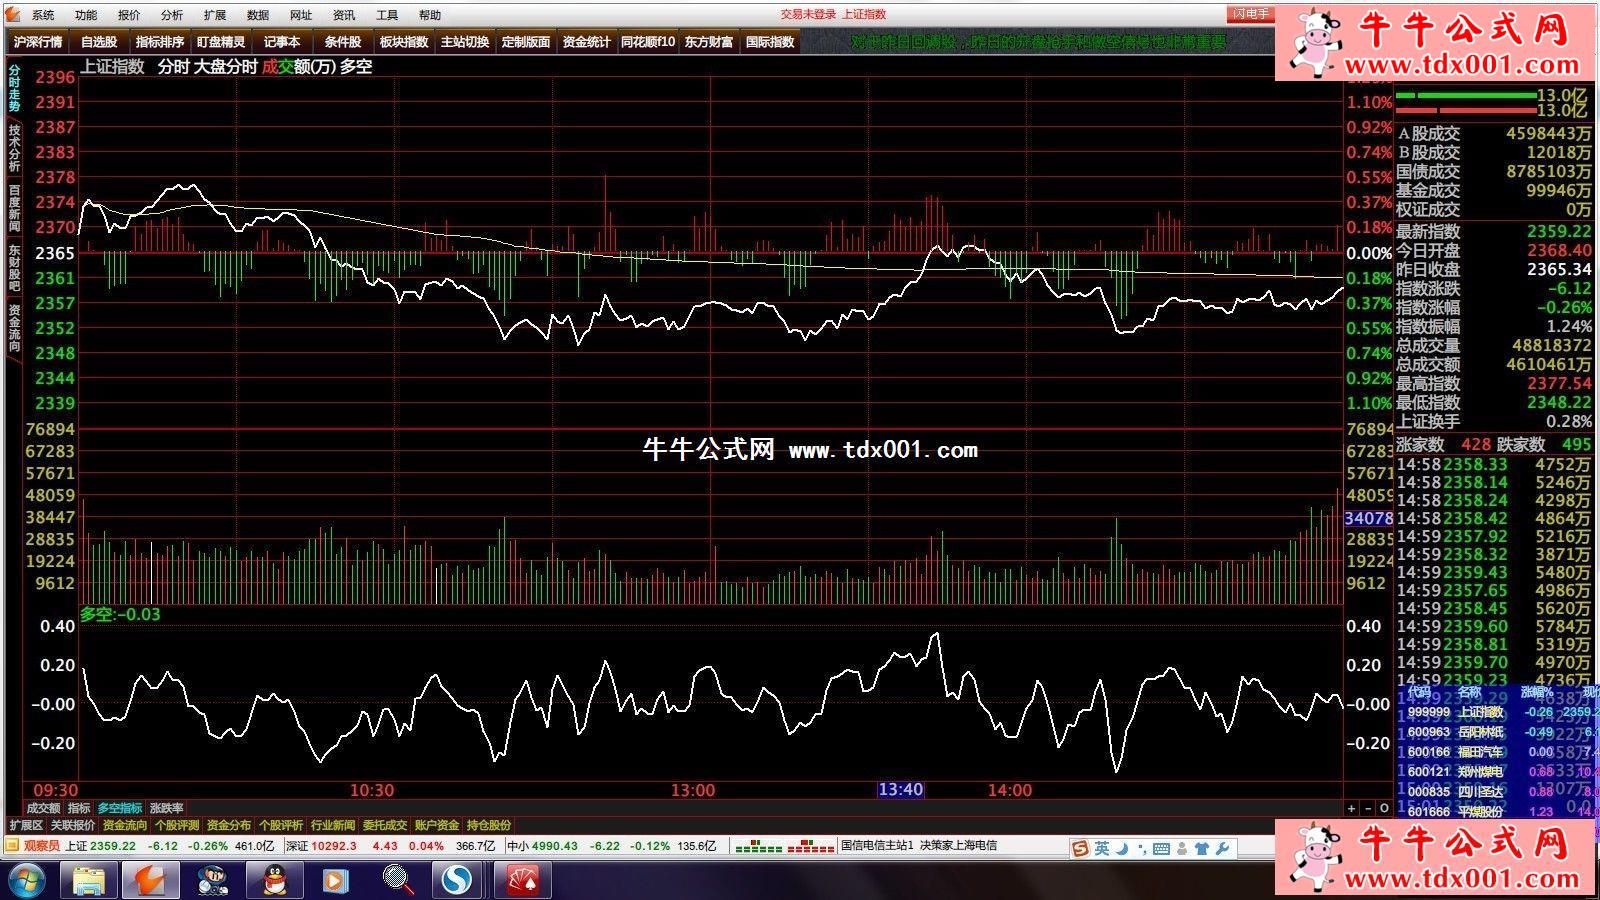The width and height of the screenshot is (1600, 900).
Task: Click the O reset icon below the chart
Action: coord(1384,808)
